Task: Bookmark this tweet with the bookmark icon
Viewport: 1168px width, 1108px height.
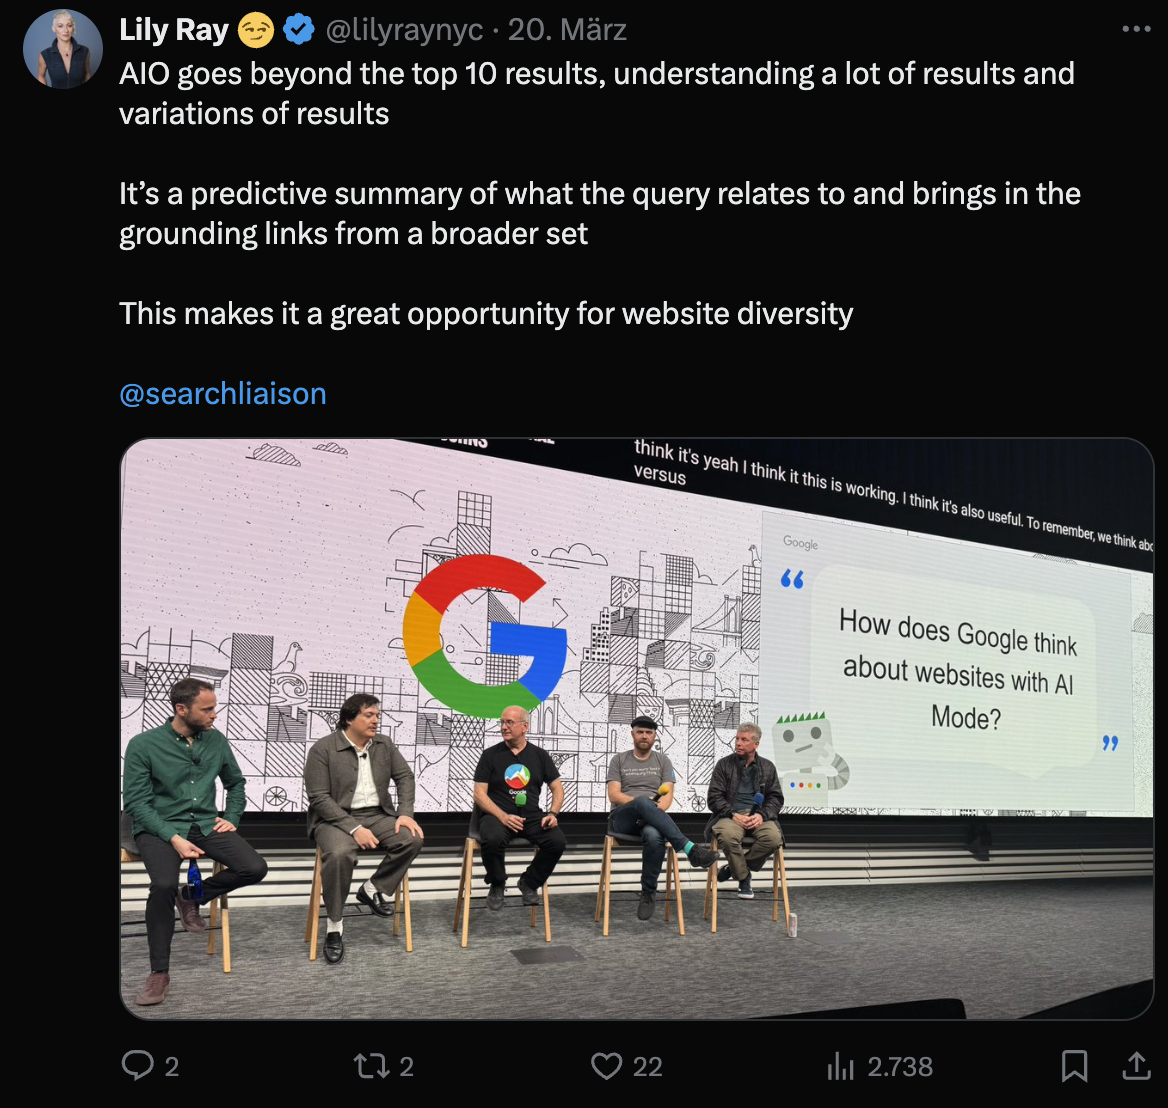Action: 1074,1066
